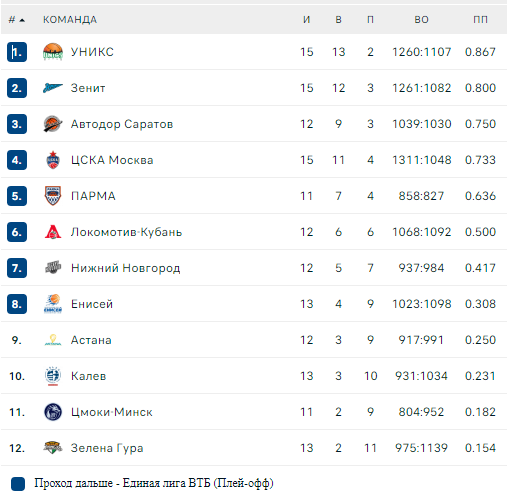Sort by И games played header
The image size is (507, 504).
(307, 20)
